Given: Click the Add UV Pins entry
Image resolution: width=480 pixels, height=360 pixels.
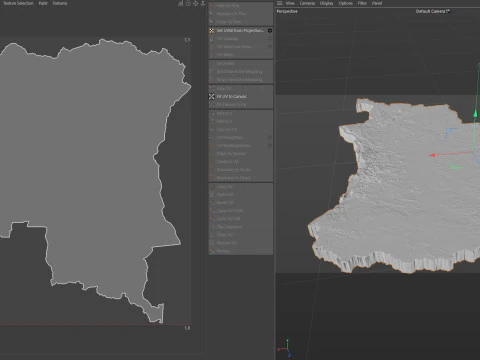Looking at the screenshot, I should pos(240,6).
